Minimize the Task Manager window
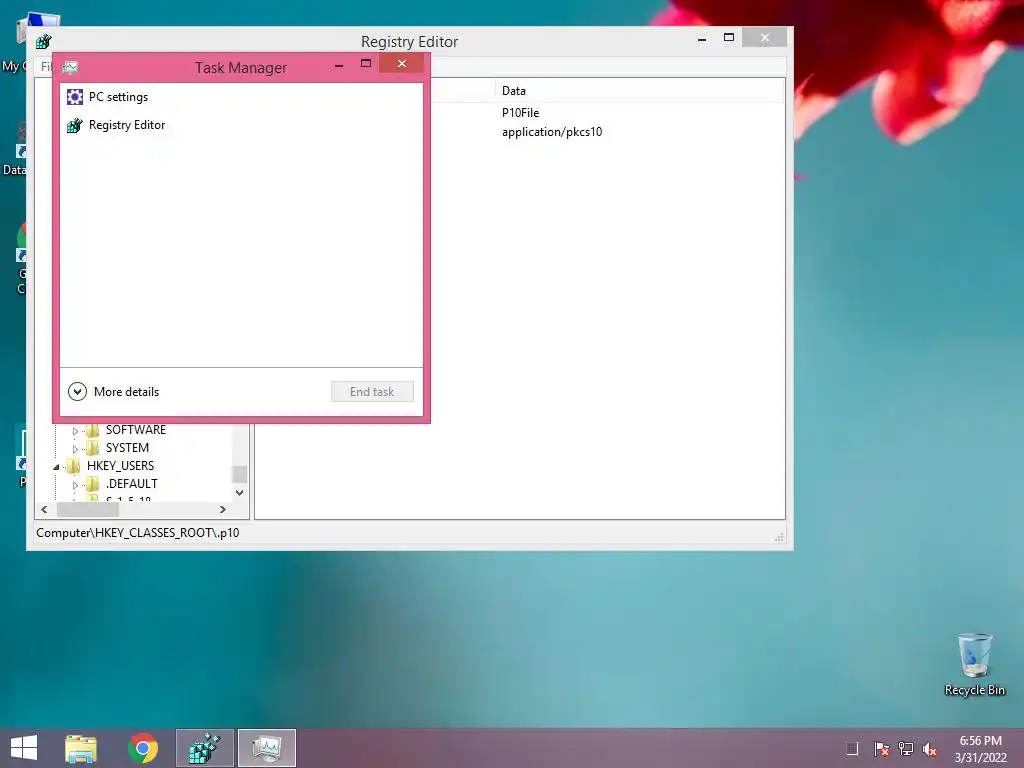The image size is (1024, 768). click(339, 65)
